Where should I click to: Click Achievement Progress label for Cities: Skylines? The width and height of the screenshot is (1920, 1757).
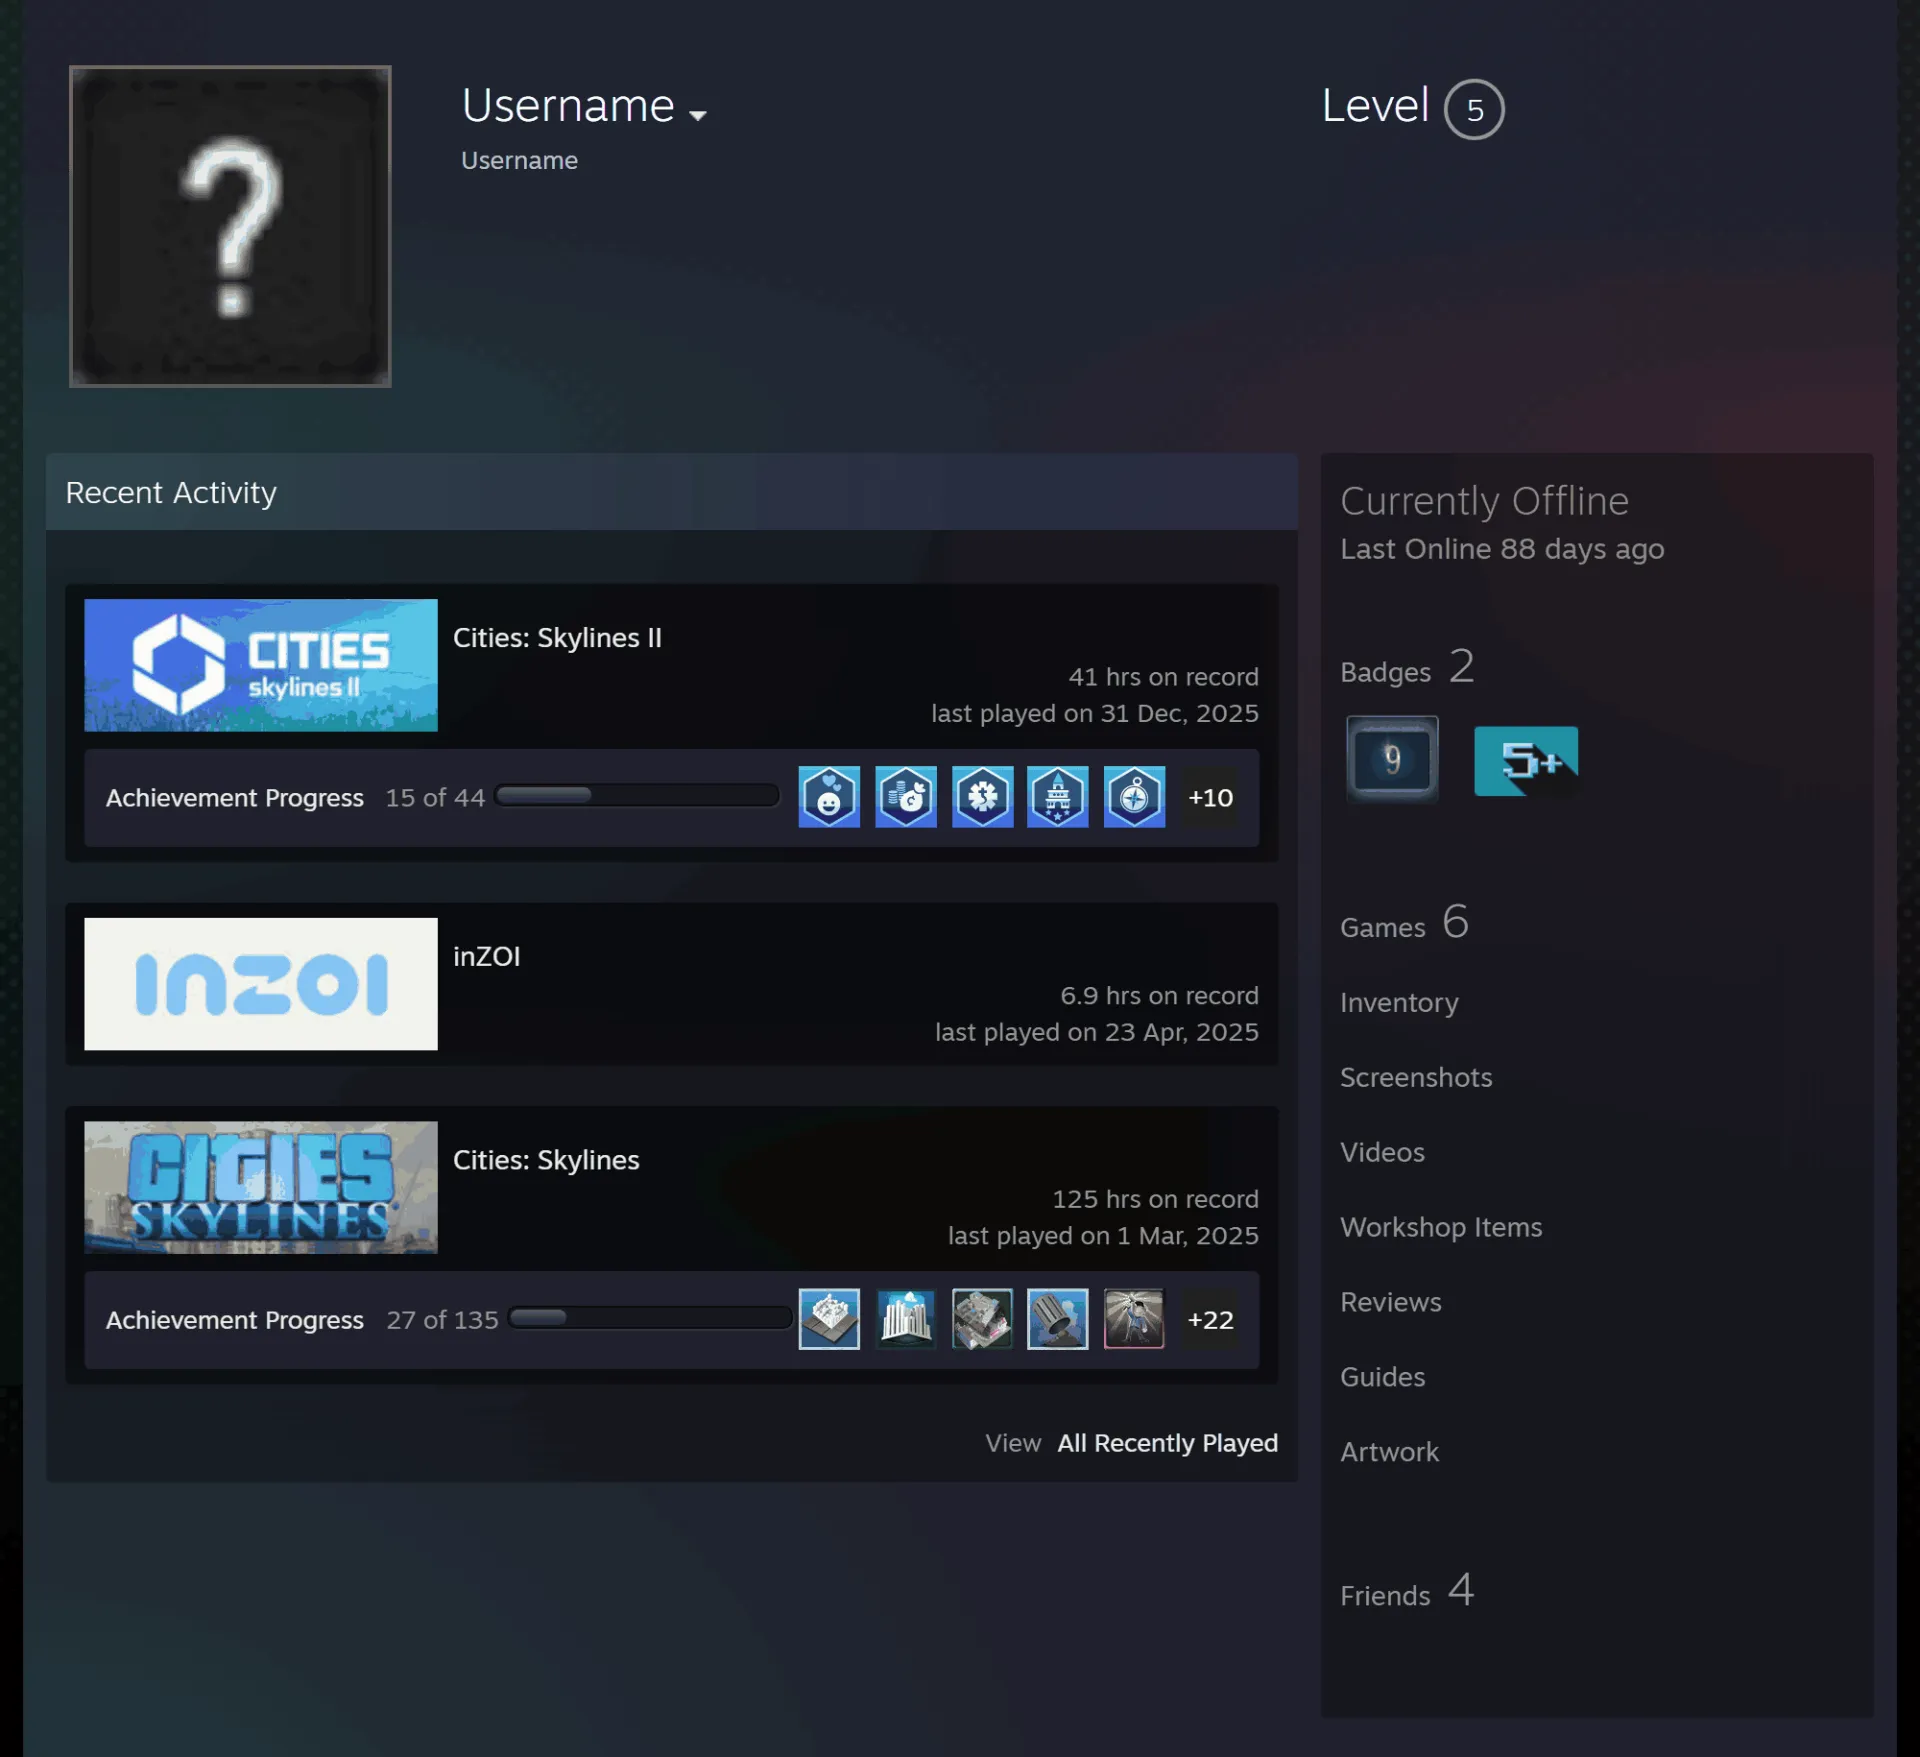click(x=235, y=1320)
